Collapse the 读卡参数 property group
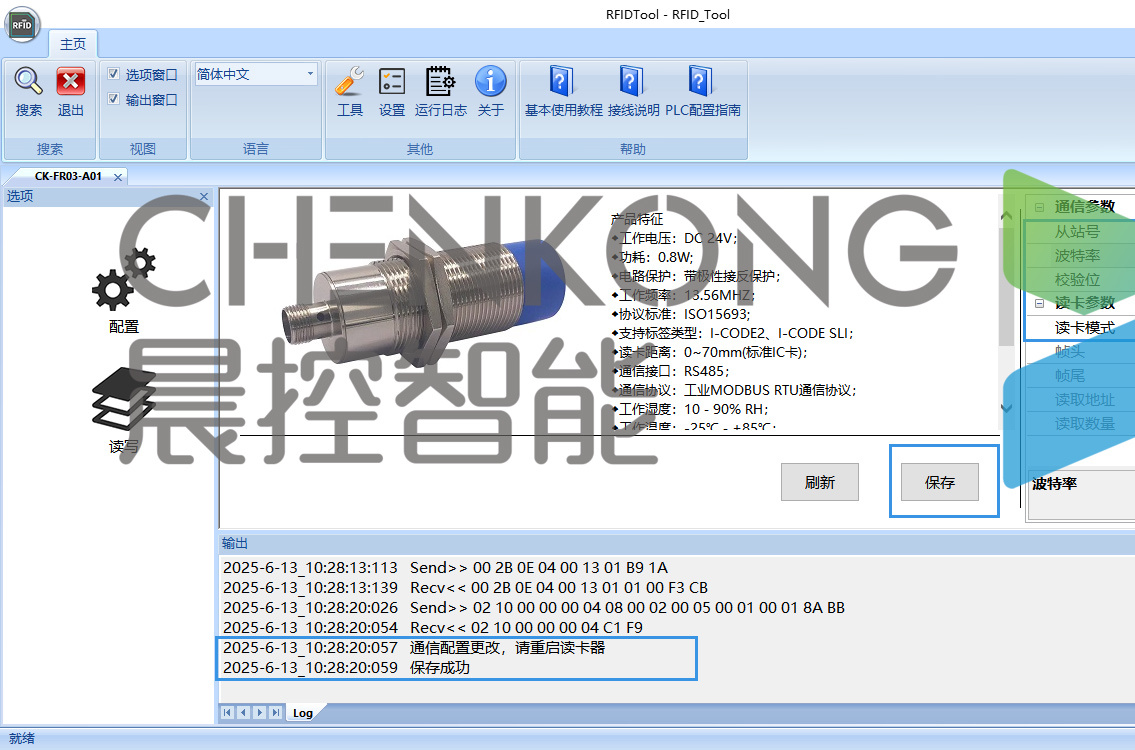The height and width of the screenshot is (750, 1135). 1039,303
